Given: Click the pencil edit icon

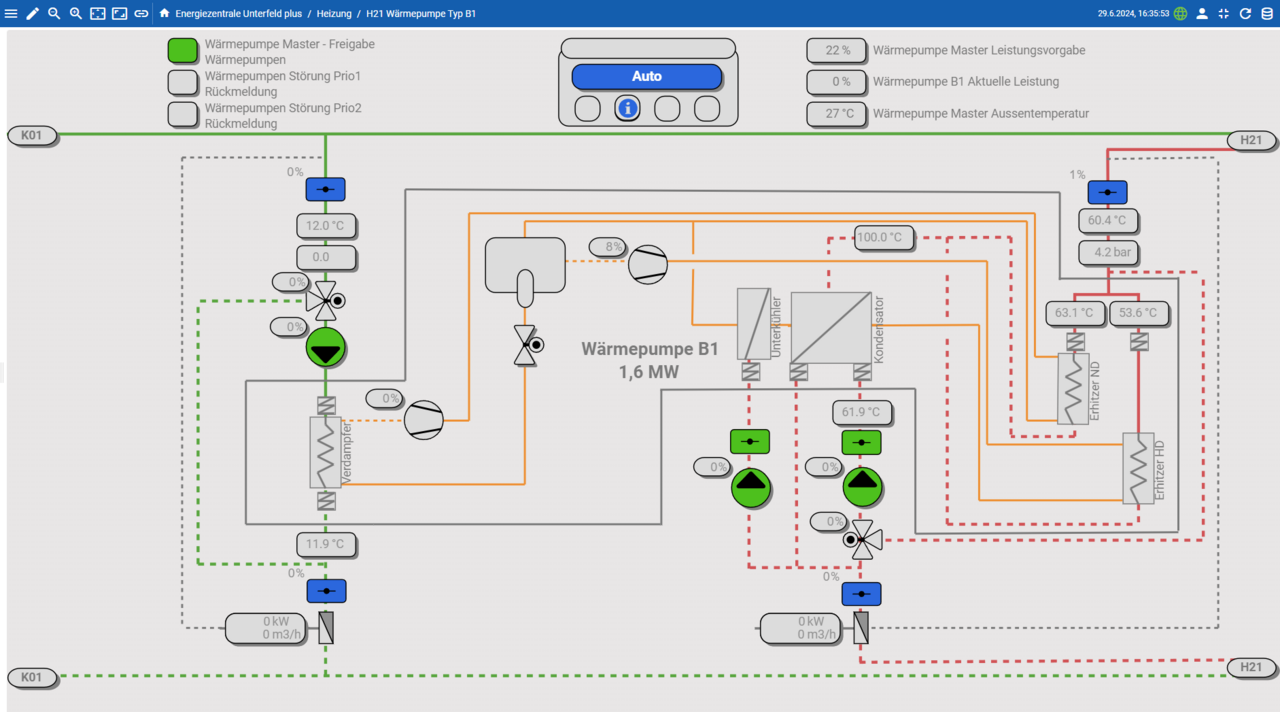Looking at the screenshot, I should pyautogui.click(x=33, y=14).
